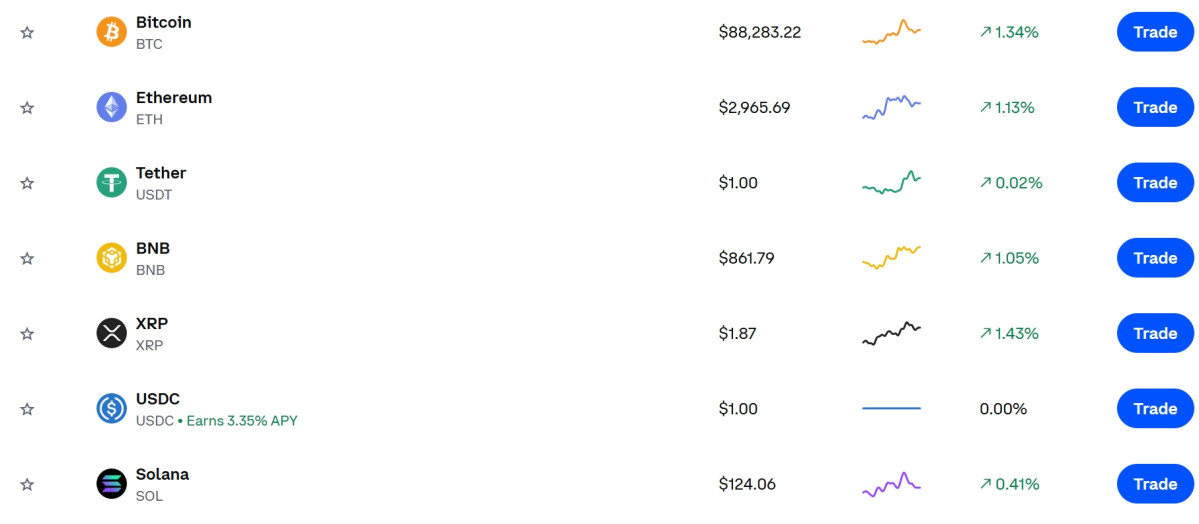Click the green Tether logo icon
This screenshot has height=524, width=1199.
[111, 183]
